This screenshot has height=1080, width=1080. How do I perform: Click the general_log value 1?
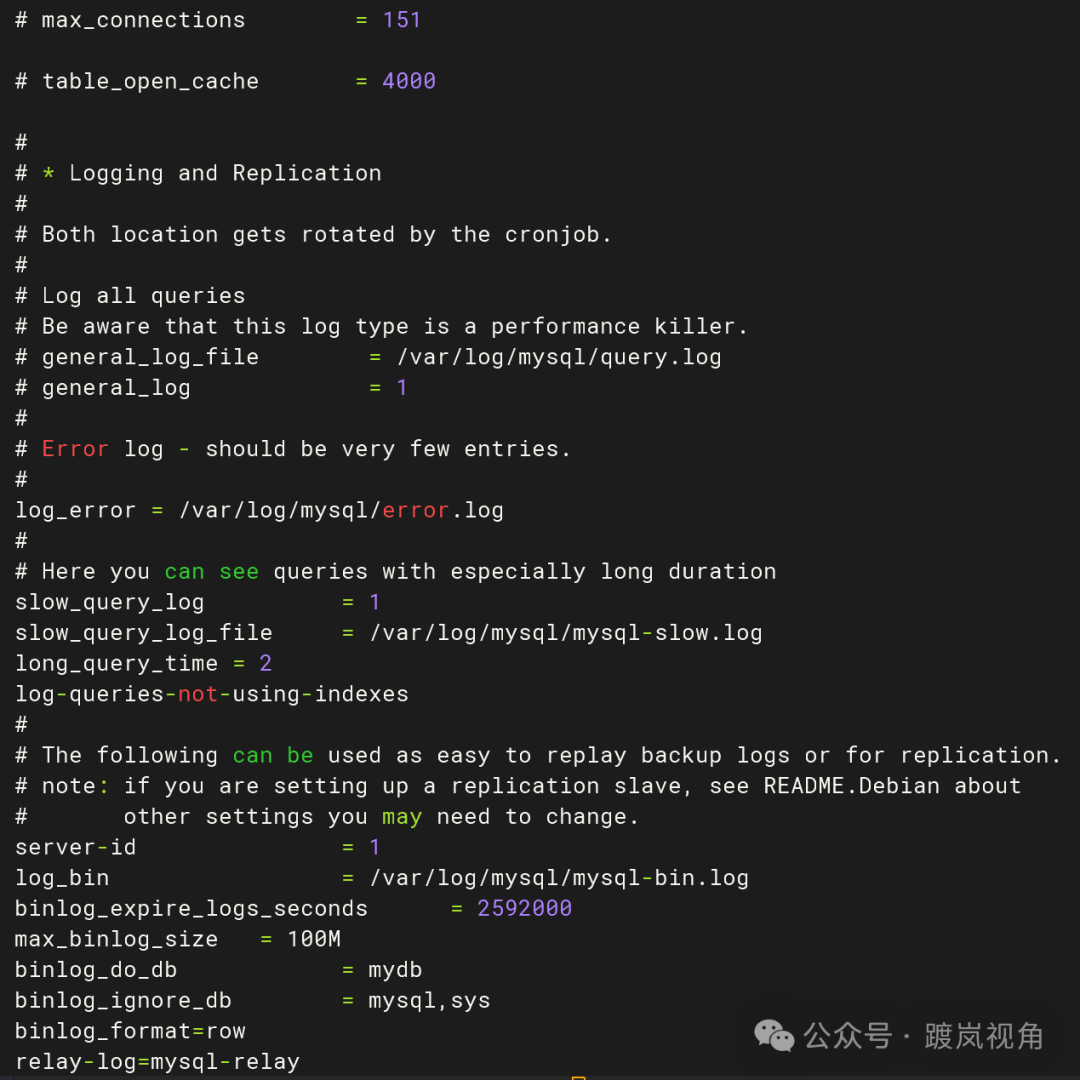(x=401, y=388)
